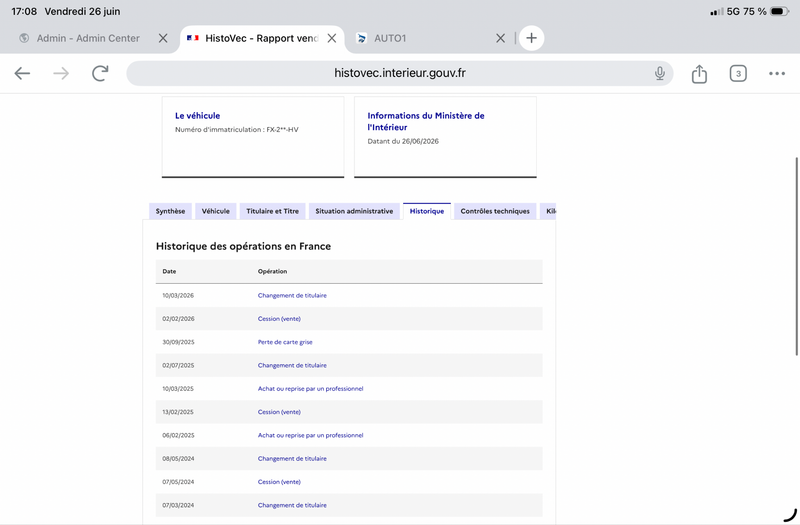The width and height of the screenshot is (800, 525).
Task: Tap the 5G signal indicator
Action: pyautogui.click(x=733, y=11)
